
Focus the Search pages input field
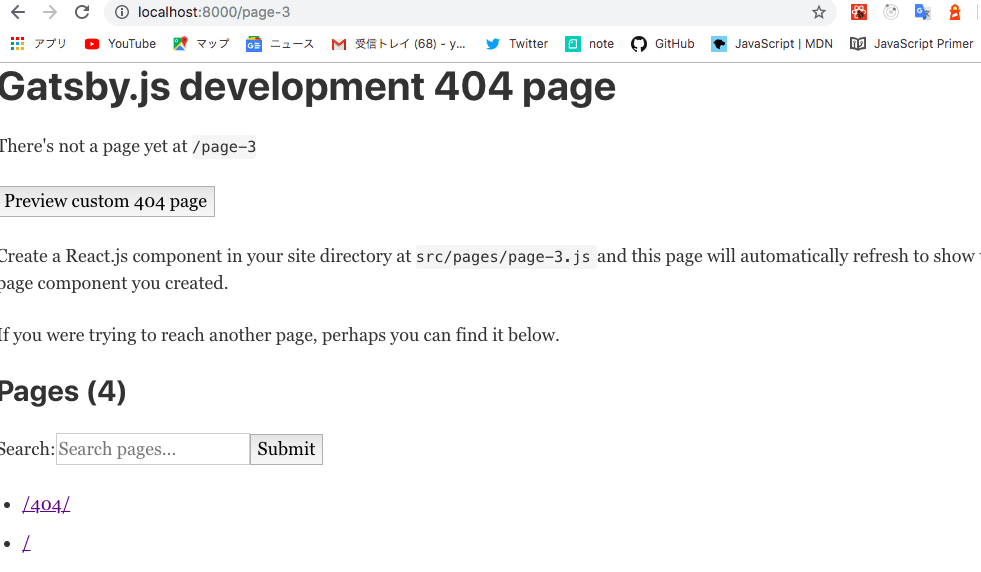[x=153, y=449]
